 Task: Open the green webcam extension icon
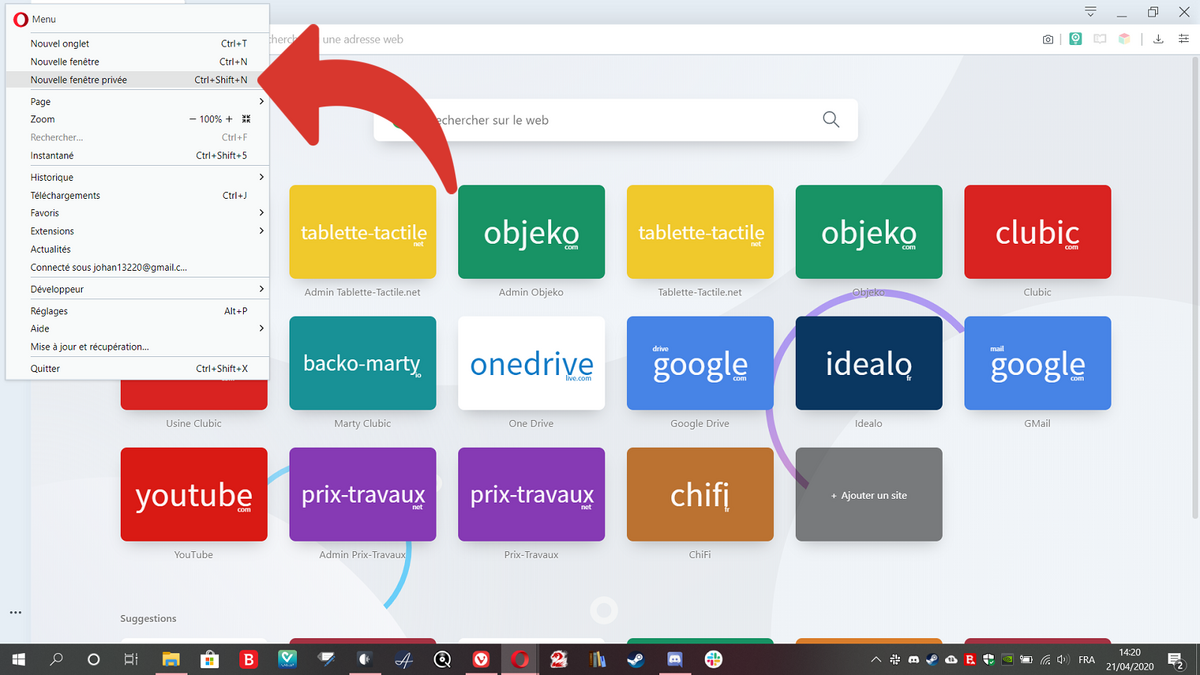pos(1075,40)
